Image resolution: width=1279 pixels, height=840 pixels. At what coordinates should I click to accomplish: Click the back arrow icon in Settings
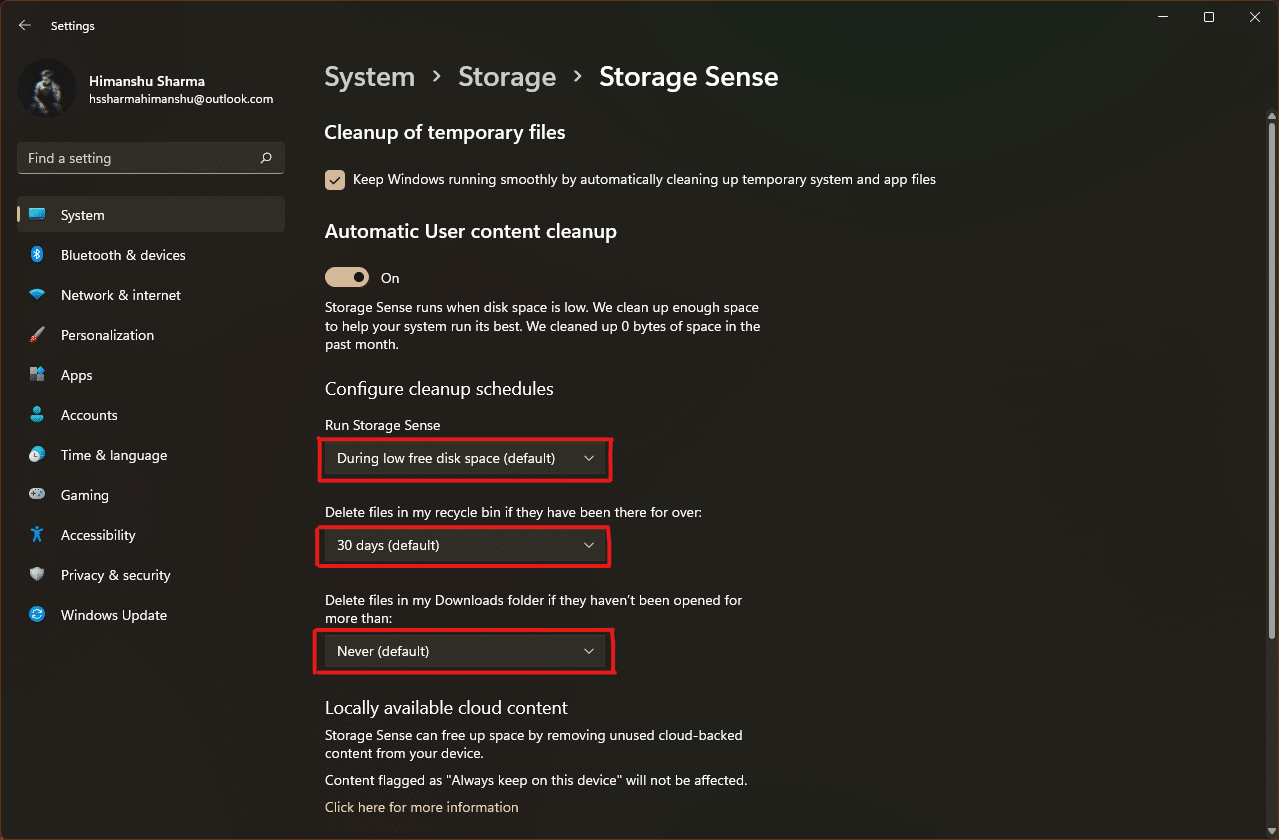[25, 25]
